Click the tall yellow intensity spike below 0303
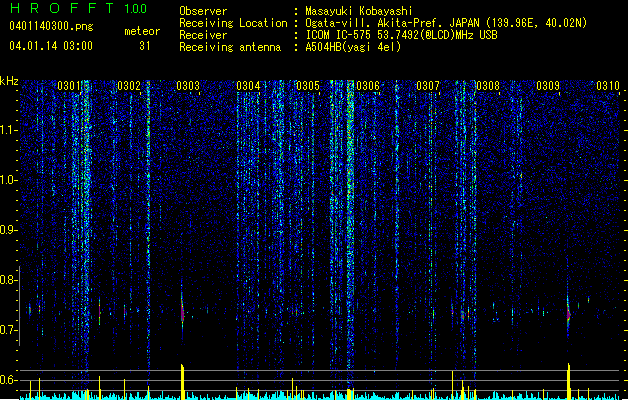Viewport: 629px width, 400px height. pos(183,382)
